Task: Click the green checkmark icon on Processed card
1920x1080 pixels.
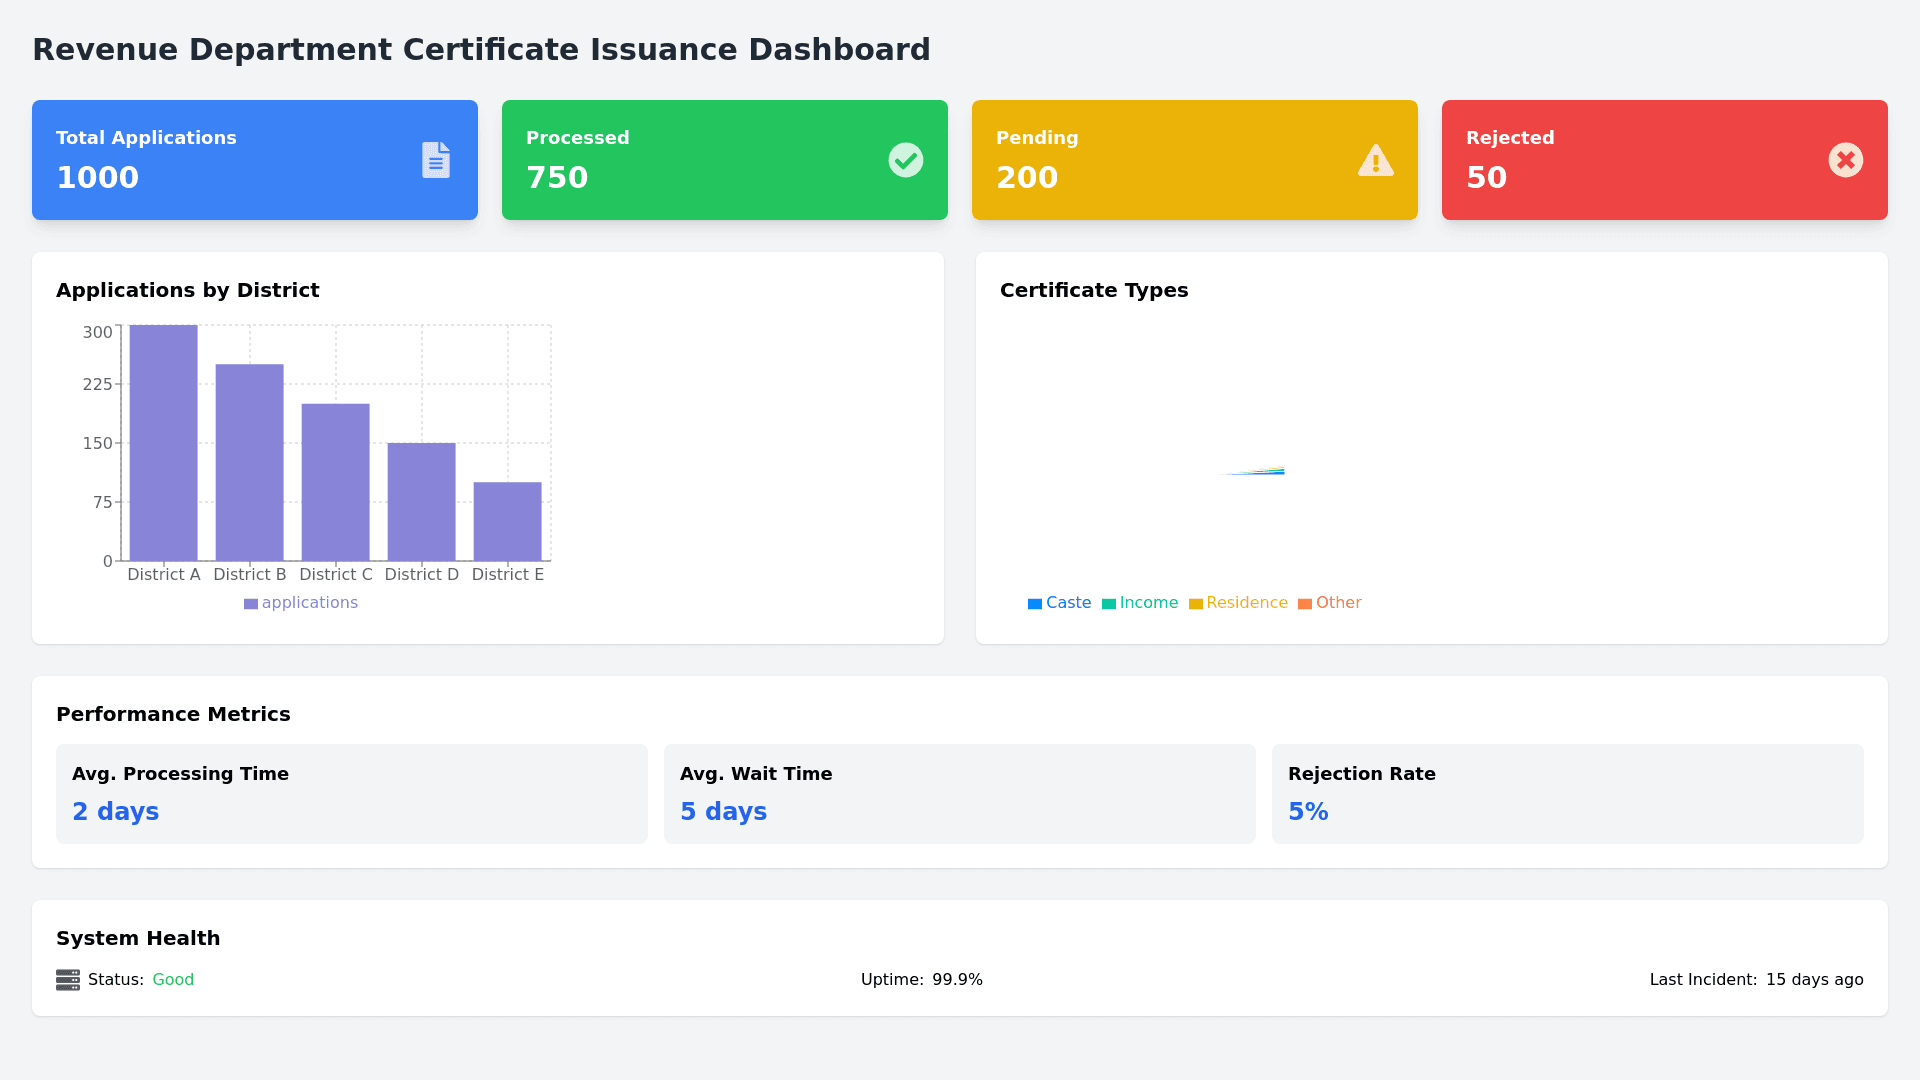Action: click(x=906, y=160)
